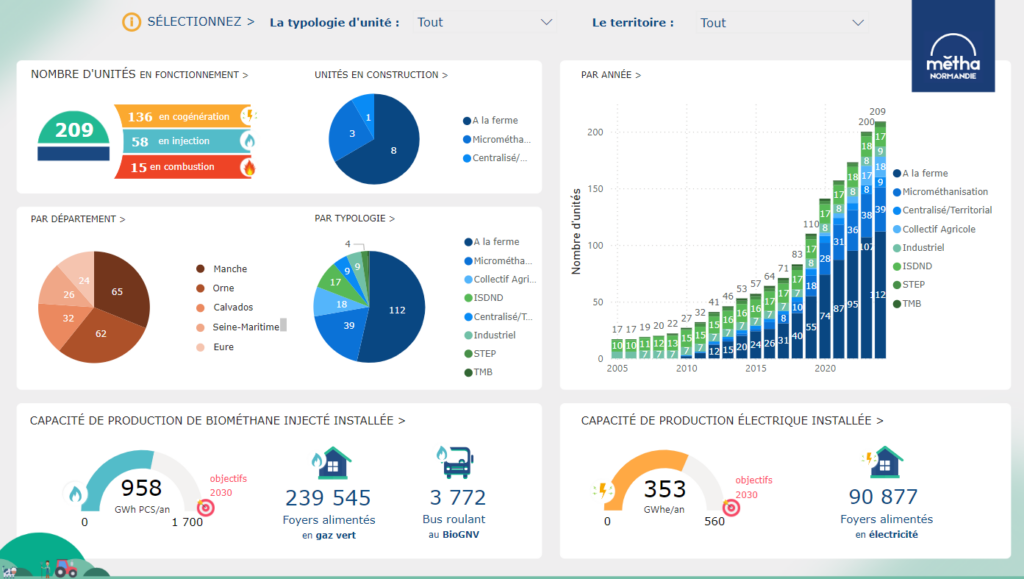Click the 'CAPACITÉ DE PRODUCTION ÉLECTRIQUE INSTALLÉE >' title
1024x579 pixels.
coord(732,420)
